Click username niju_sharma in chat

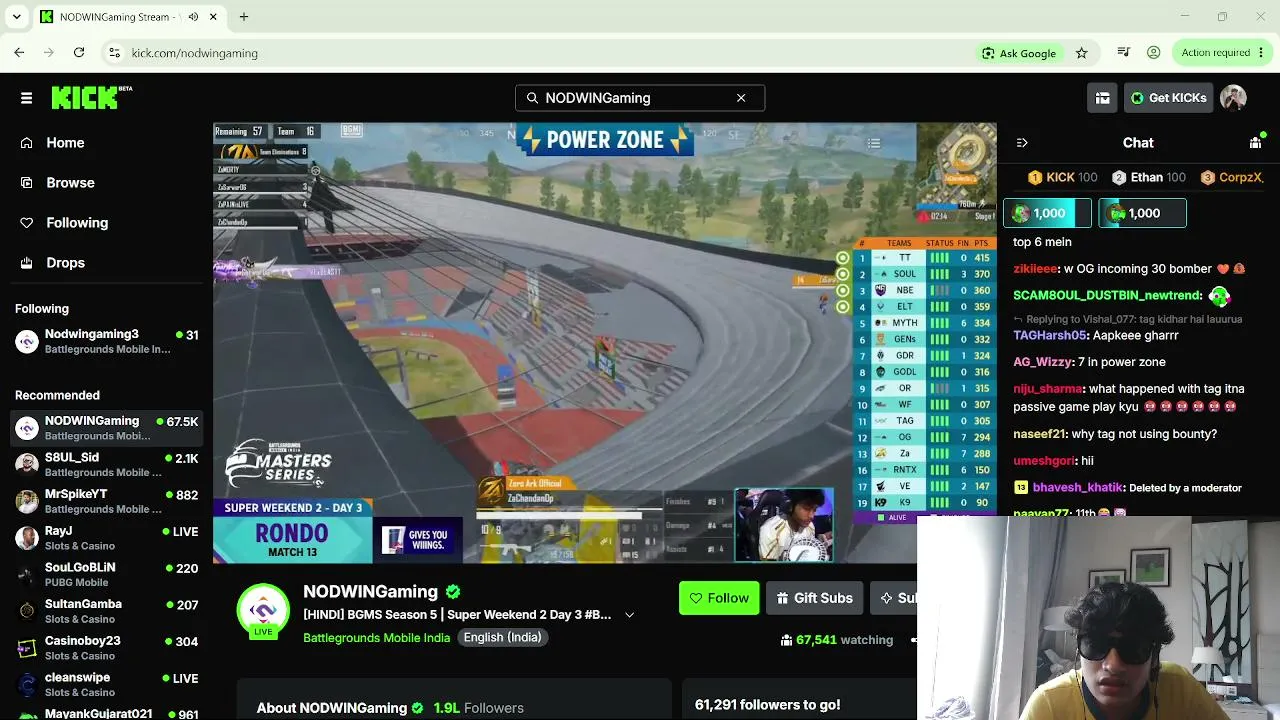(x=1048, y=389)
